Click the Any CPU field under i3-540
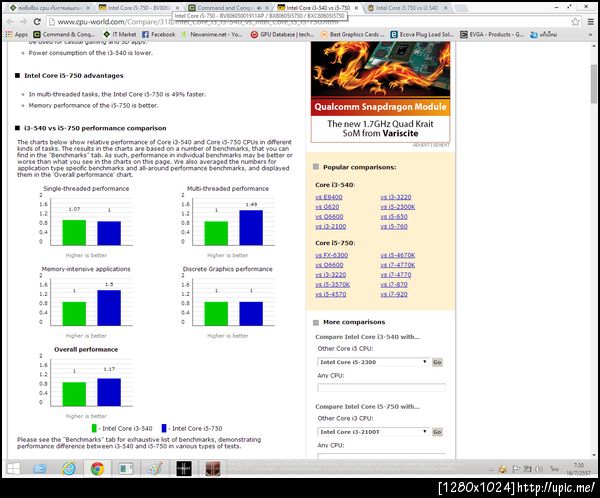This screenshot has height=498, width=600. click(x=381, y=387)
